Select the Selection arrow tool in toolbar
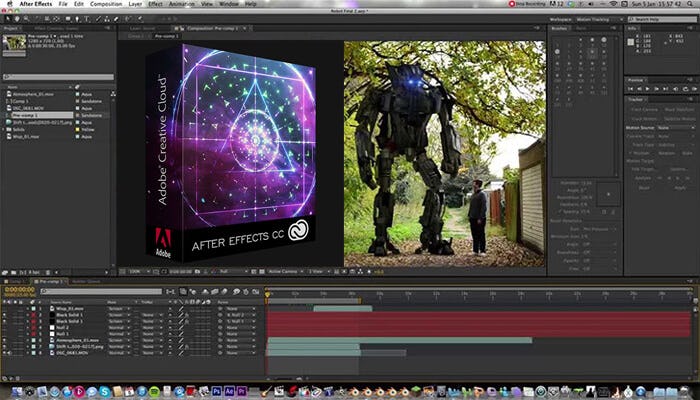 (8, 19)
